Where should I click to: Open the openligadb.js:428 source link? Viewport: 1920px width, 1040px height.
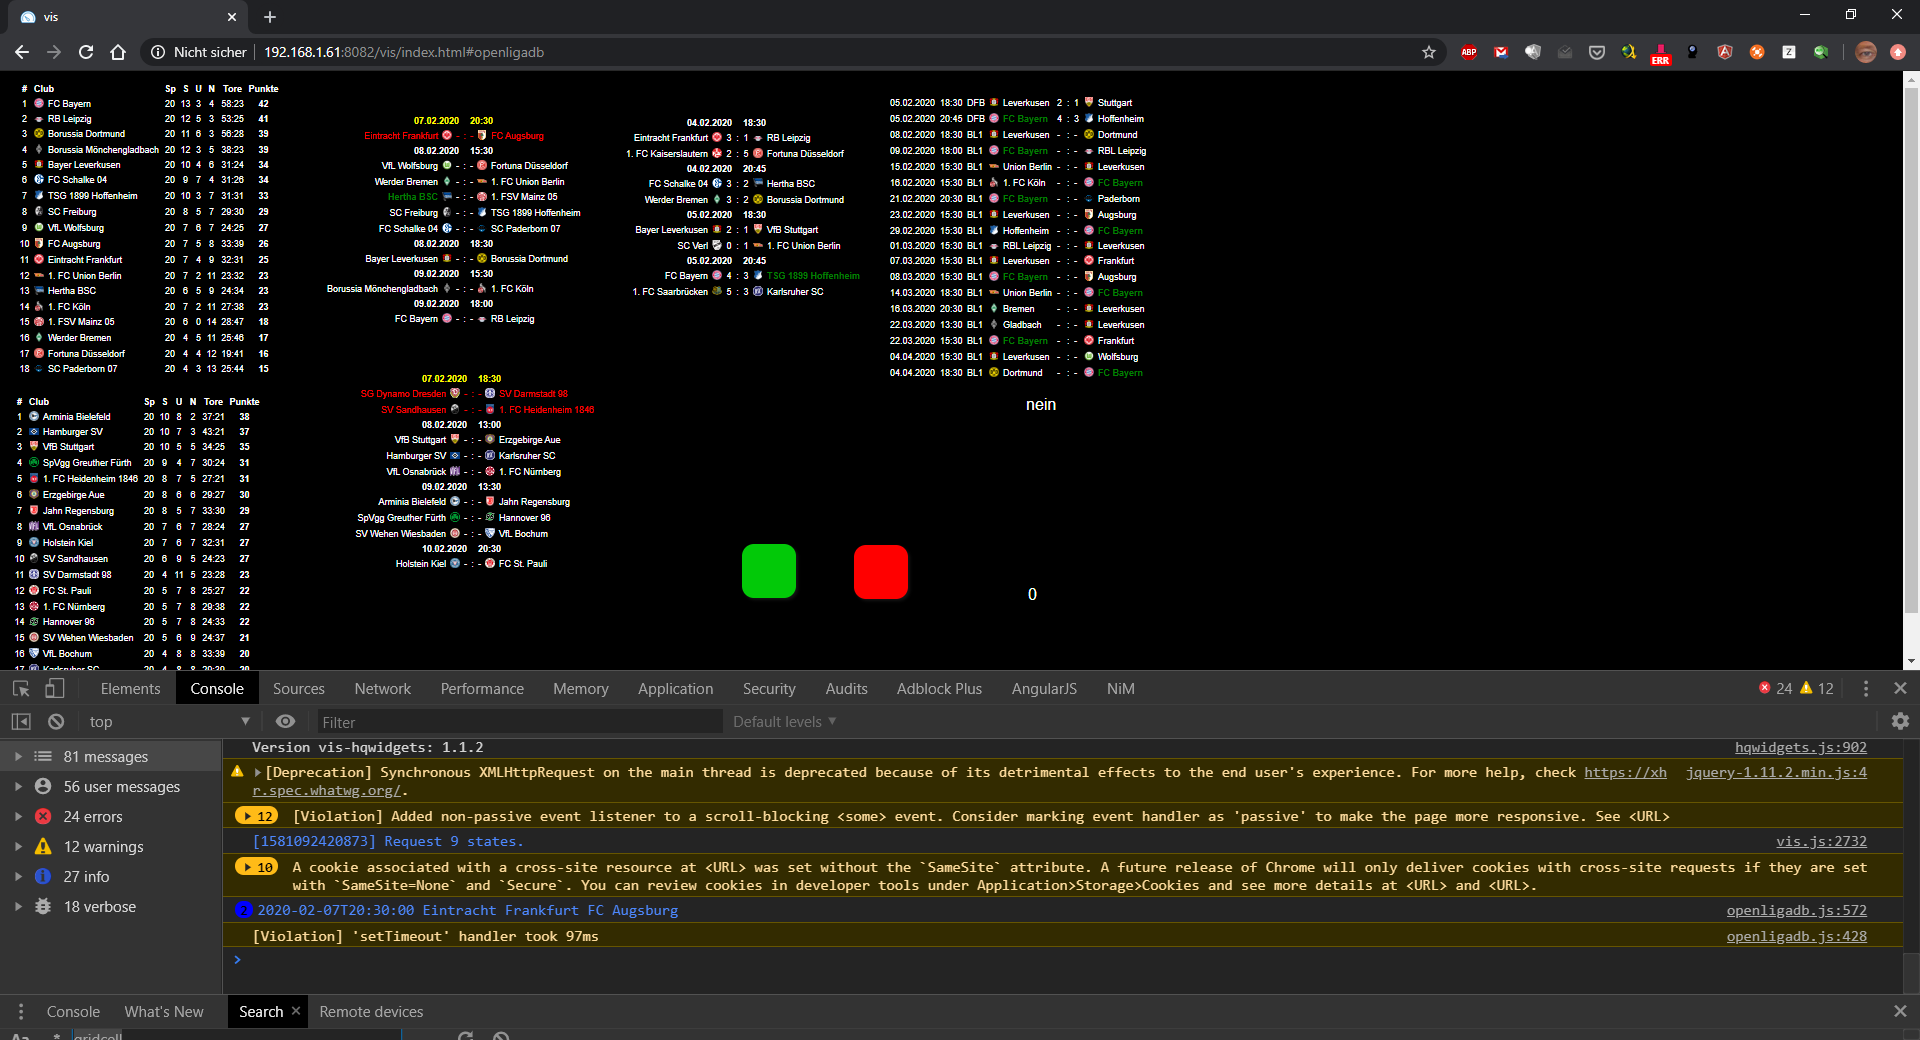pos(1796,936)
